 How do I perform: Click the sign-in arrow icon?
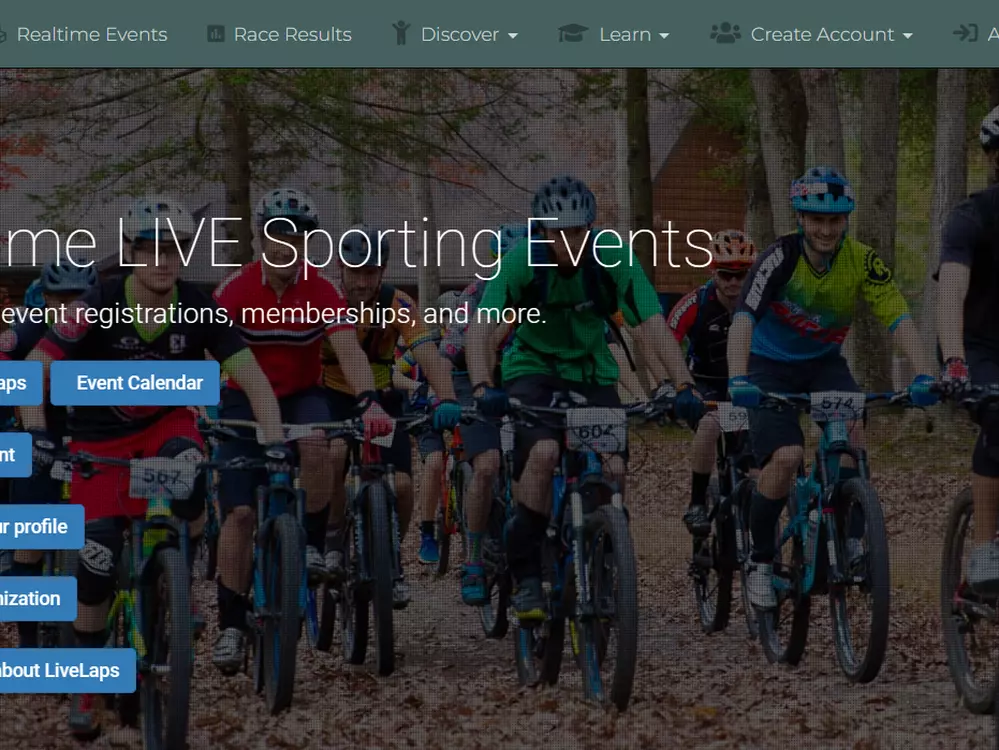click(965, 33)
